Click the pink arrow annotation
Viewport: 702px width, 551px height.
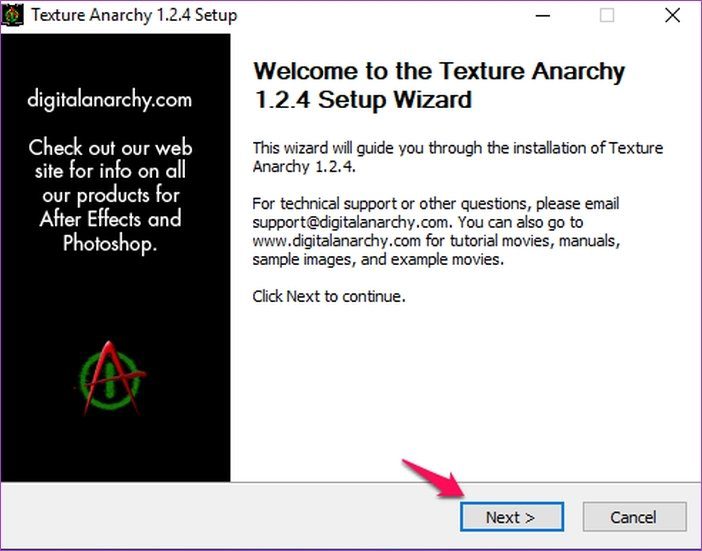tap(432, 478)
